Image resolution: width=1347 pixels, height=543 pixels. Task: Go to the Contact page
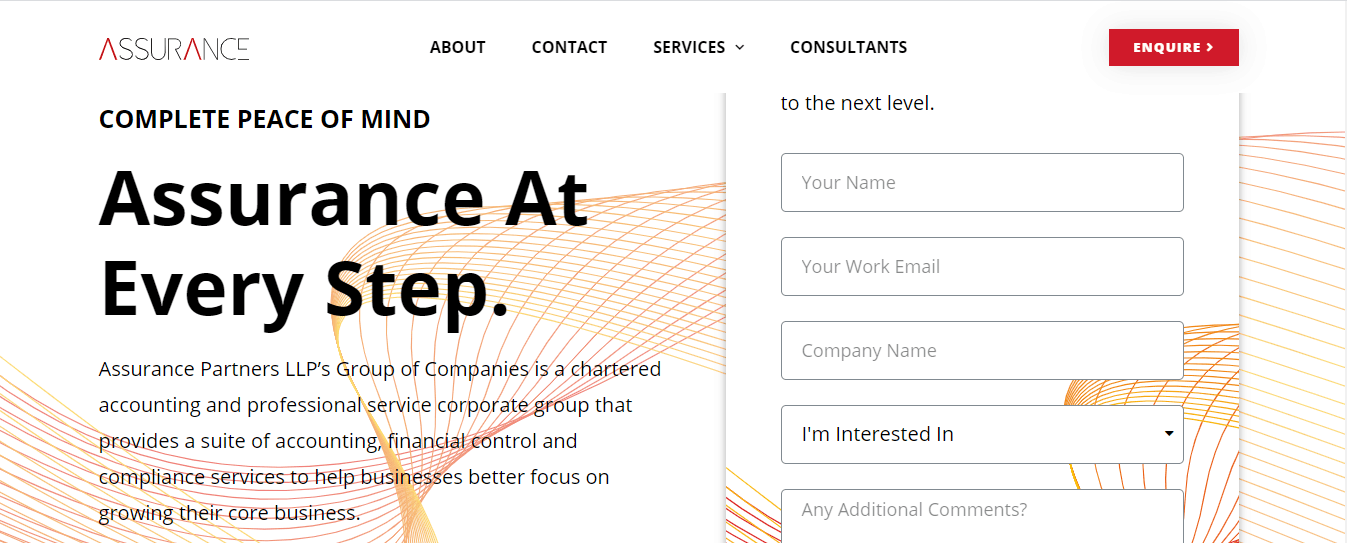(569, 47)
